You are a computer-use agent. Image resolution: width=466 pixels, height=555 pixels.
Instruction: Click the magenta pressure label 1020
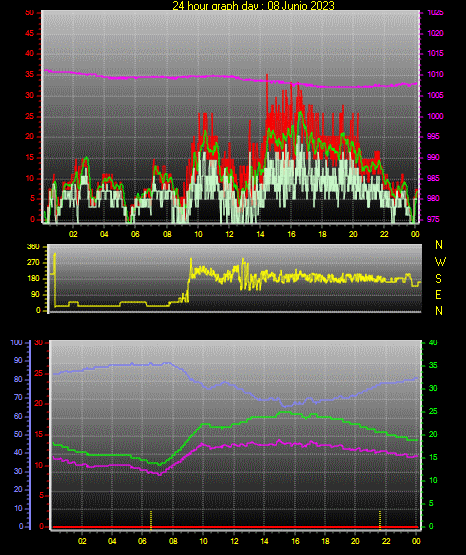[x=435, y=33]
